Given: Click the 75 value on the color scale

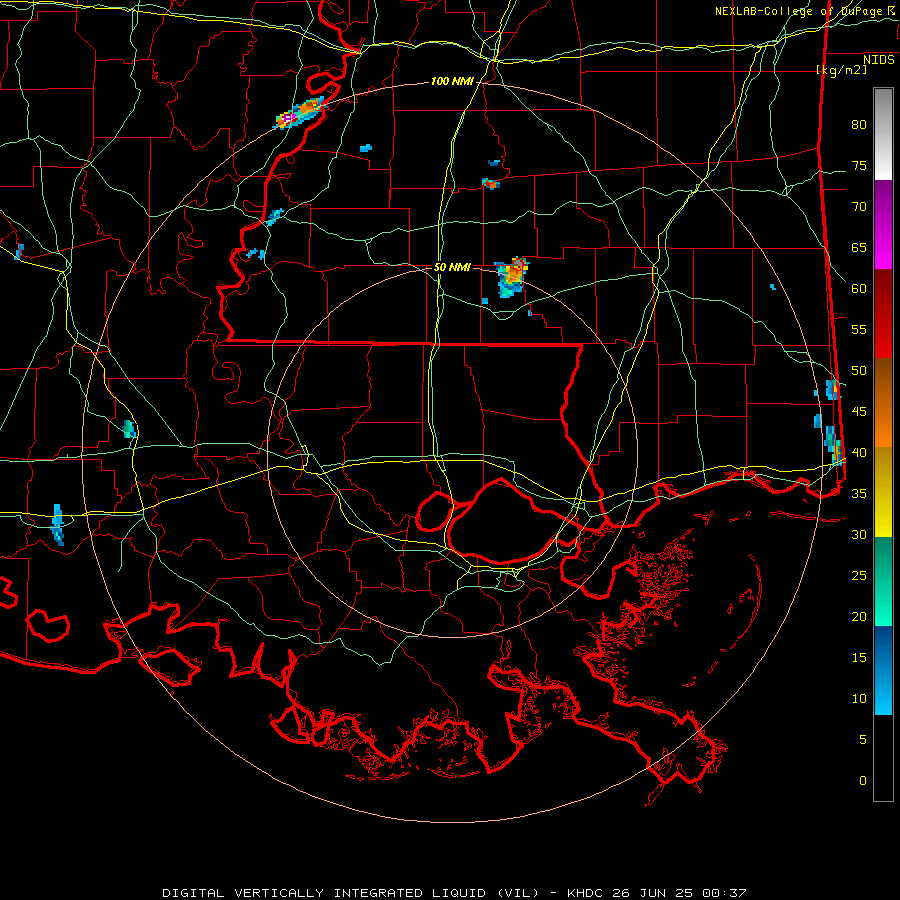Looking at the screenshot, I should pyautogui.click(x=859, y=165).
